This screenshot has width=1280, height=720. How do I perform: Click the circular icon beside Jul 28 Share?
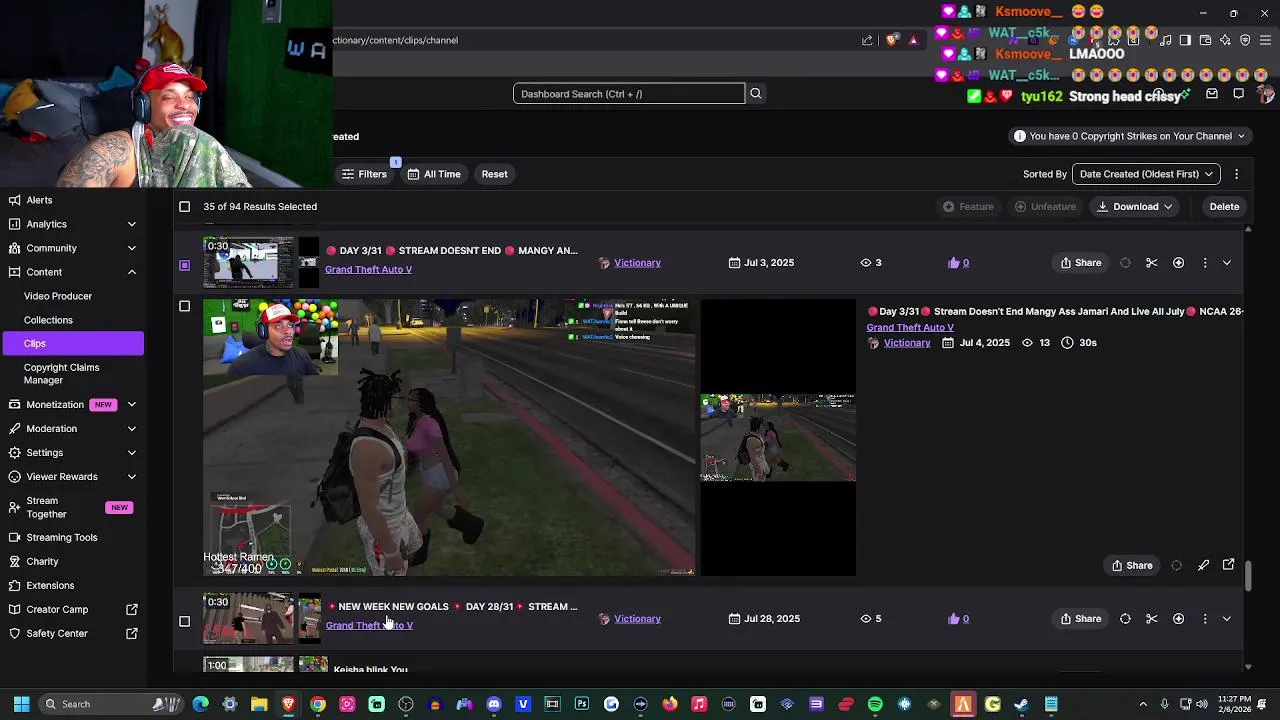(1125, 619)
